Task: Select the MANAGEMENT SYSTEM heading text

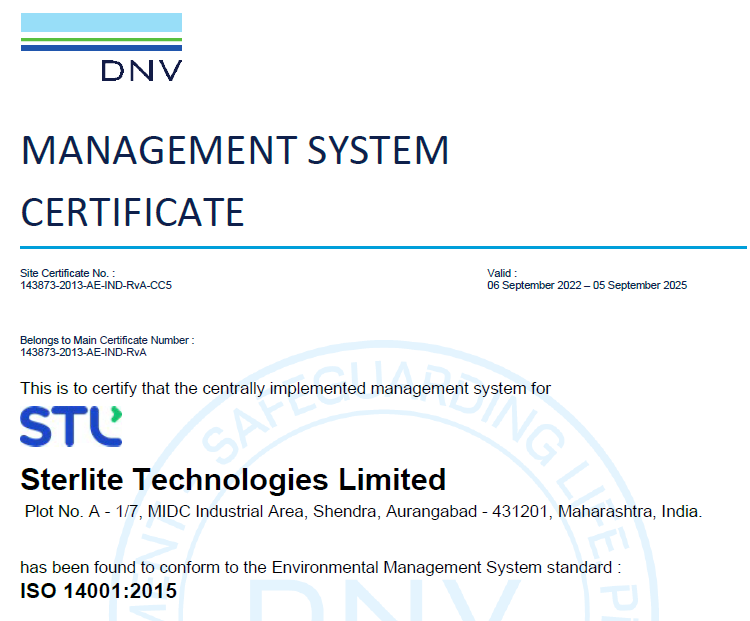Action: [x=235, y=150]
